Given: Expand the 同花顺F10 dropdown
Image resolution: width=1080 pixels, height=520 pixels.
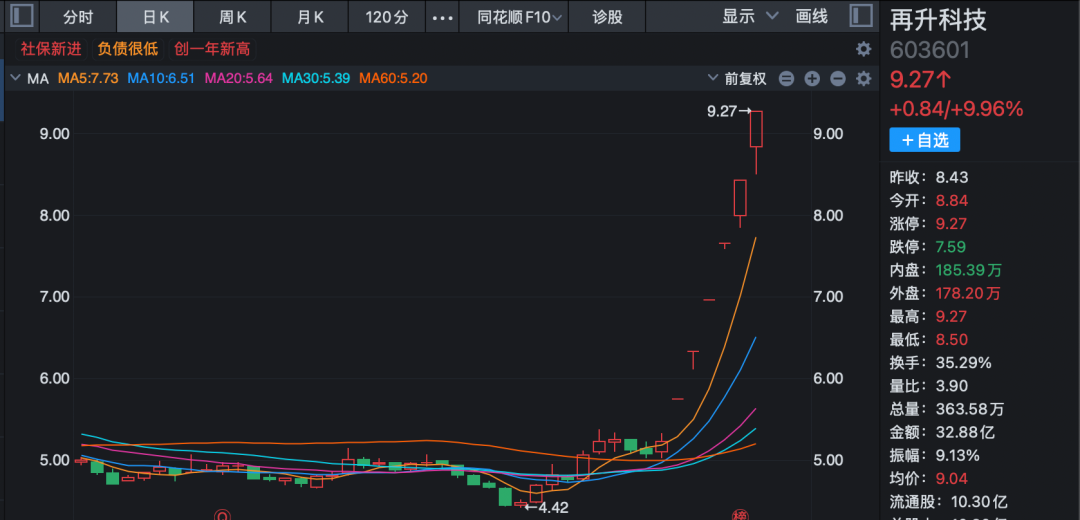Looking at the screenshot, I should pyautogui.click(x=520, y=17).
